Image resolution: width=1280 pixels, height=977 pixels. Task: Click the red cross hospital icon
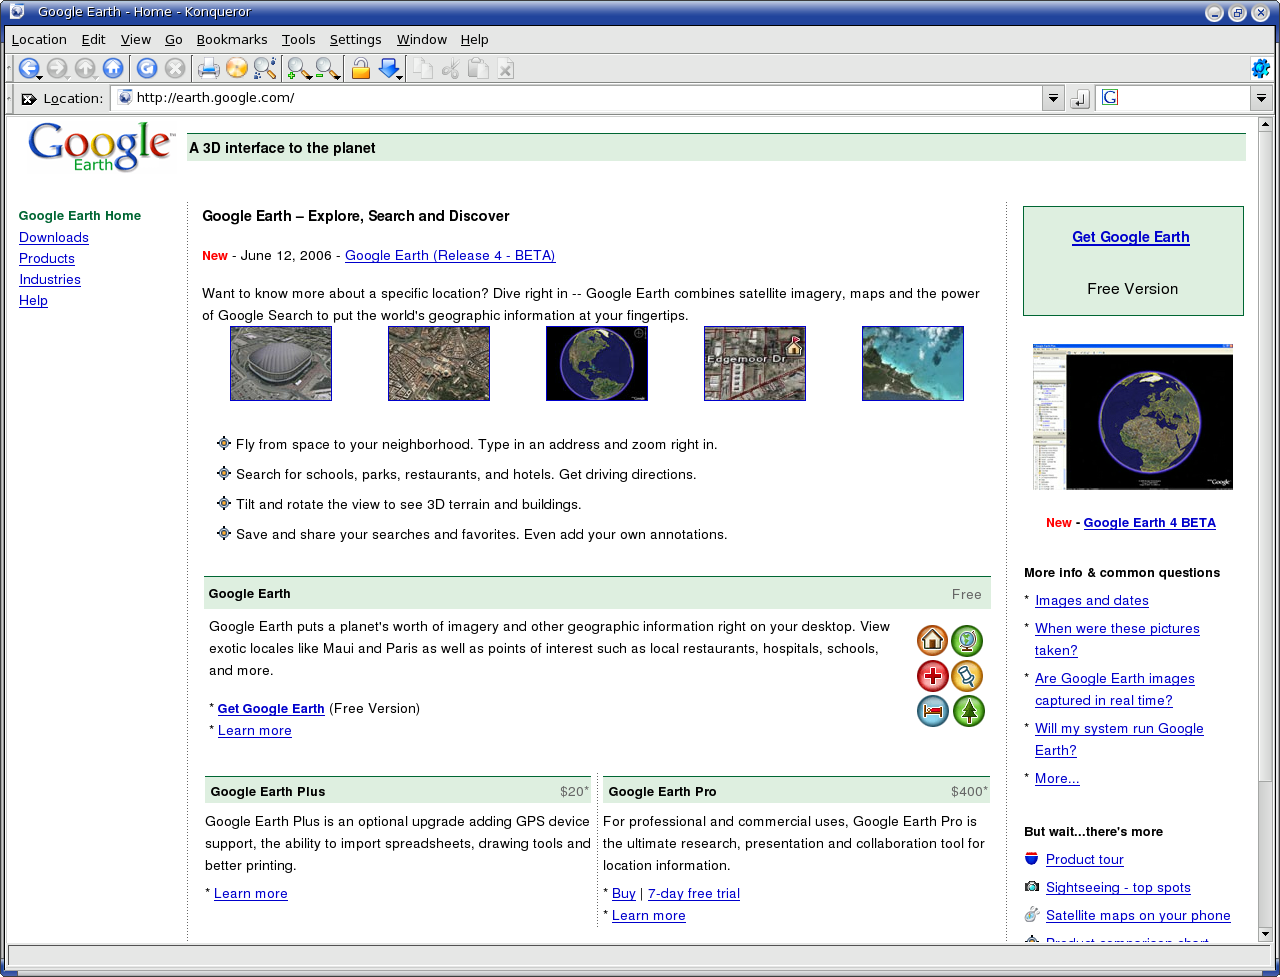click(932, 676)
